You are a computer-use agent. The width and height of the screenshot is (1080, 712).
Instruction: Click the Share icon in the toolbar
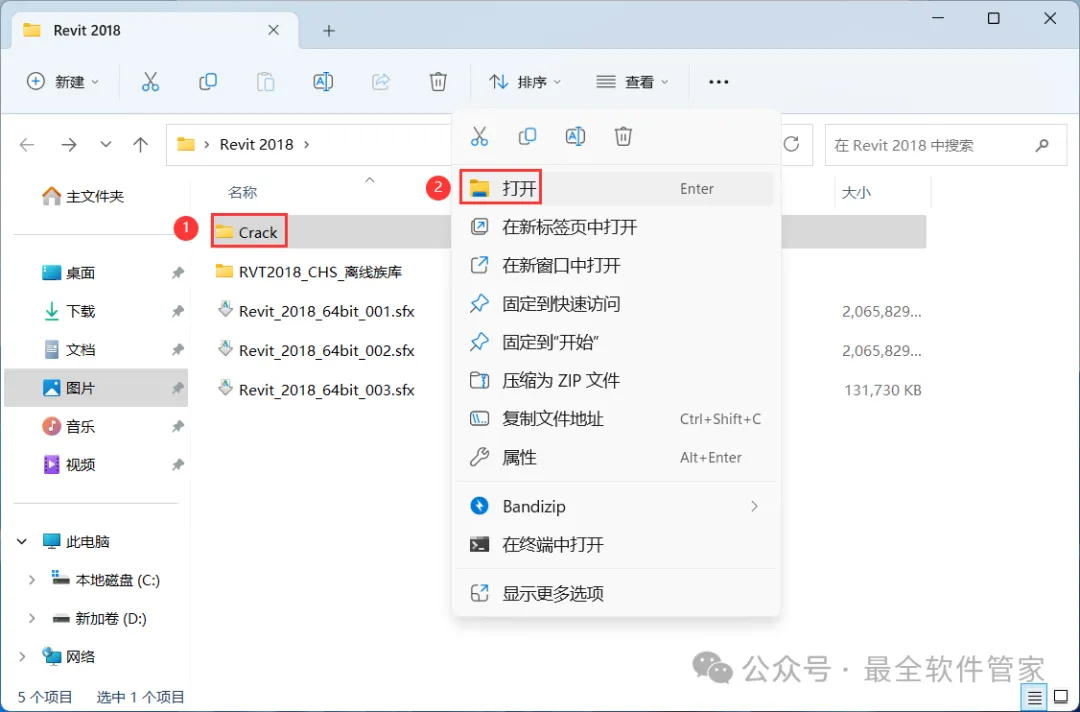(381, 82)
